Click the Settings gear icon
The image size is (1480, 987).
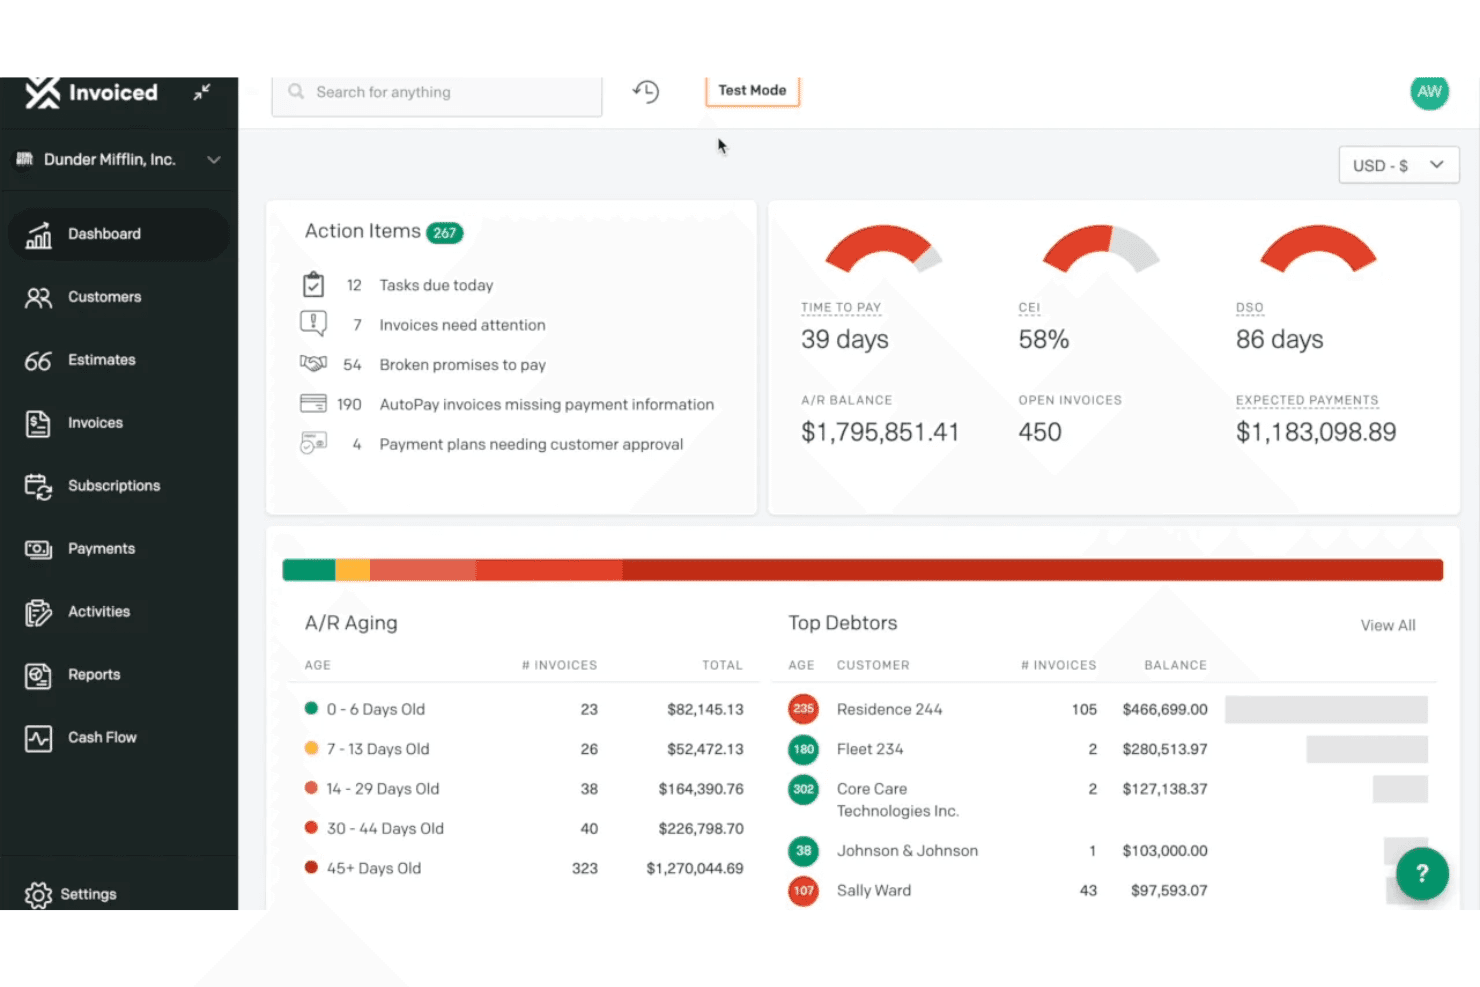[38, 894]
